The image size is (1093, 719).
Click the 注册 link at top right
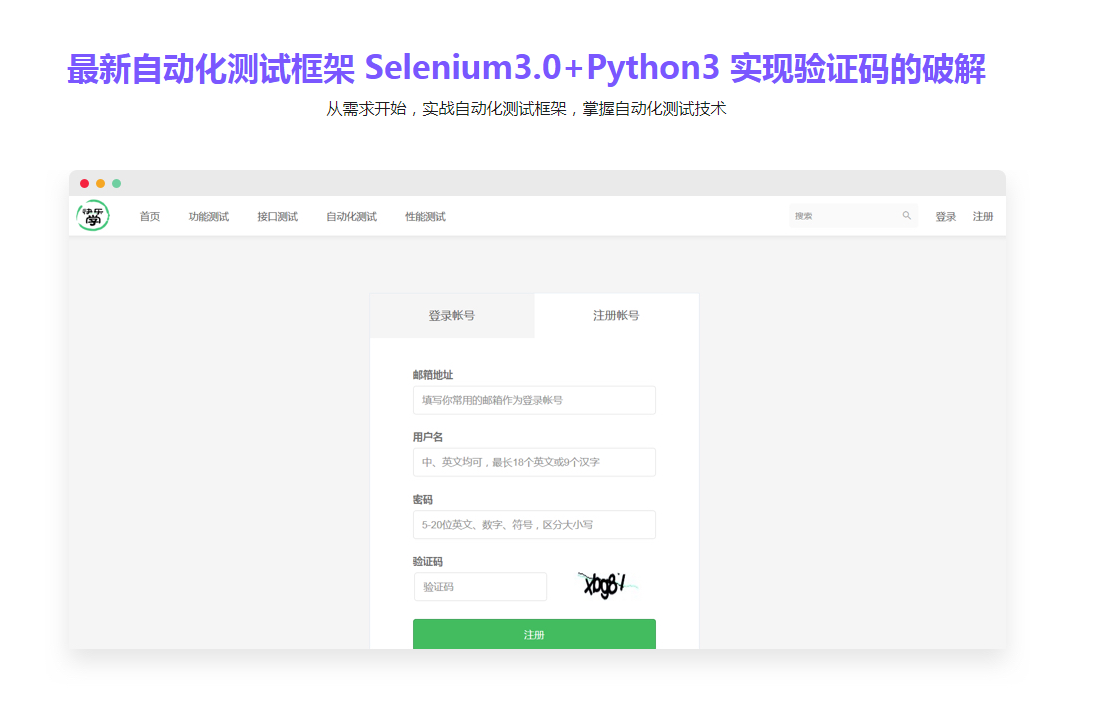[982, 216]
